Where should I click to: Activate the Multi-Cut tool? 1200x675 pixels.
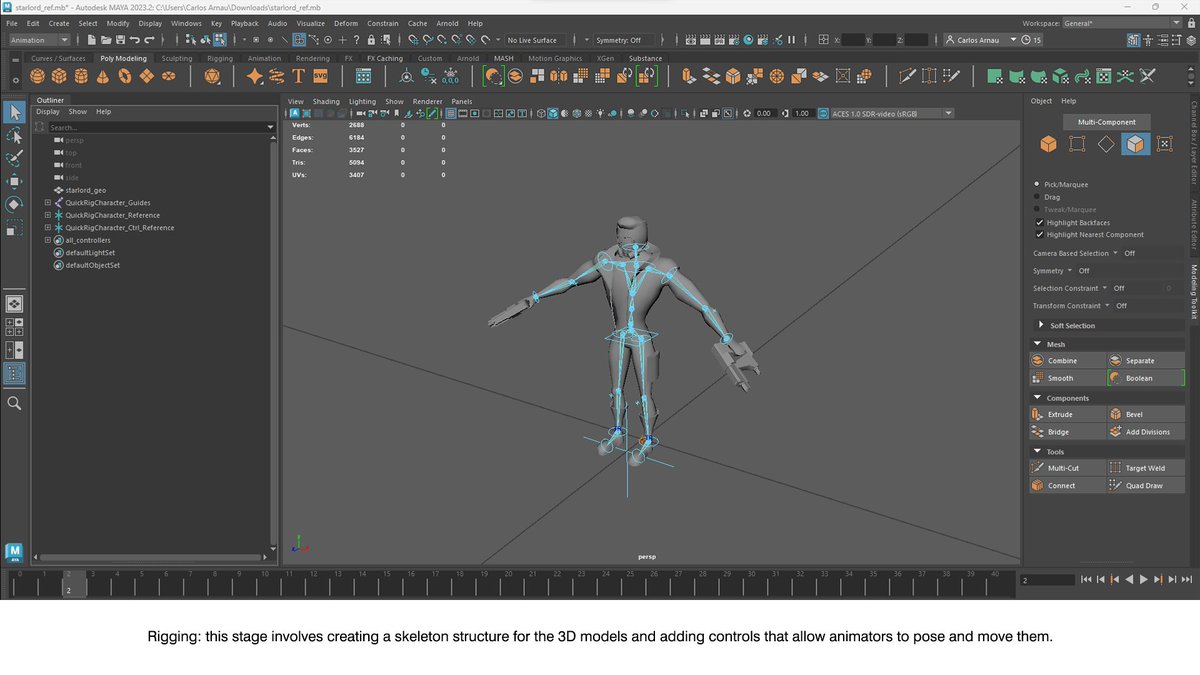click(x=1066, y=468)
